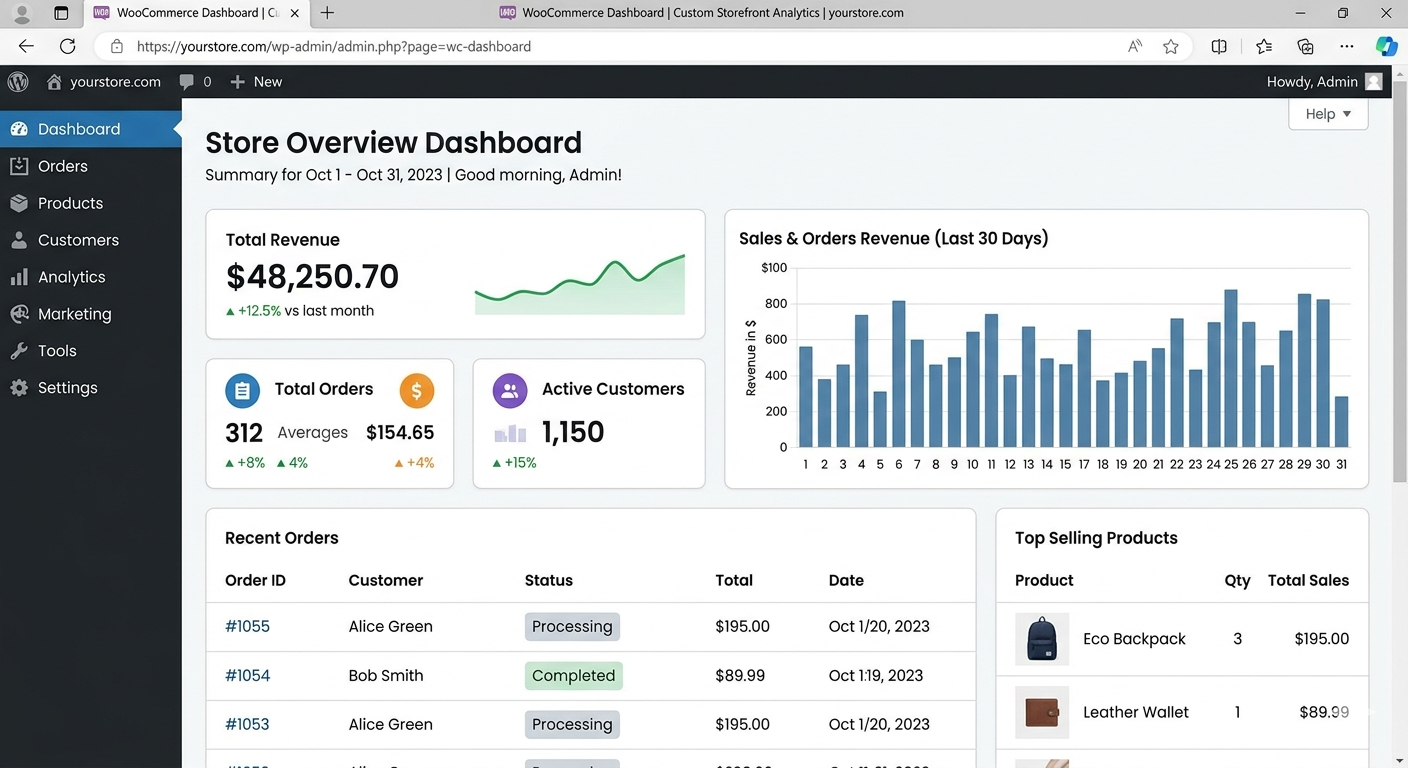Refresh the page with reload icon
The height and width of the screenshot is (768, 1408).
(67, 46)
